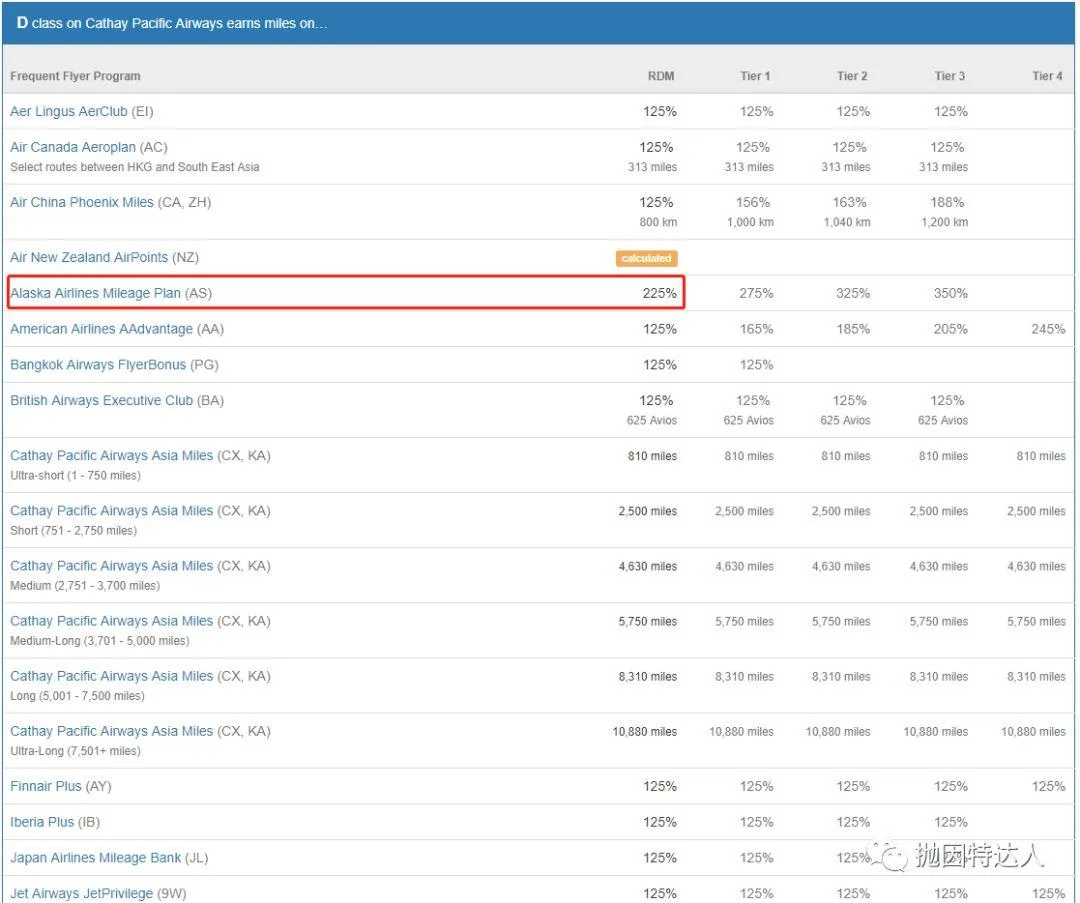Select the 245% American Airlines Tier 4 value
The width and height of the screenshot is (1080, 903).
[x=1048, y=329]
